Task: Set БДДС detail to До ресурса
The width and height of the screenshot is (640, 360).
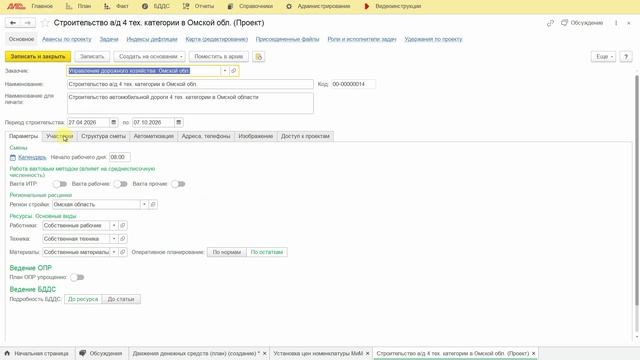Action: pyautogui.click(x=83, y=299)
